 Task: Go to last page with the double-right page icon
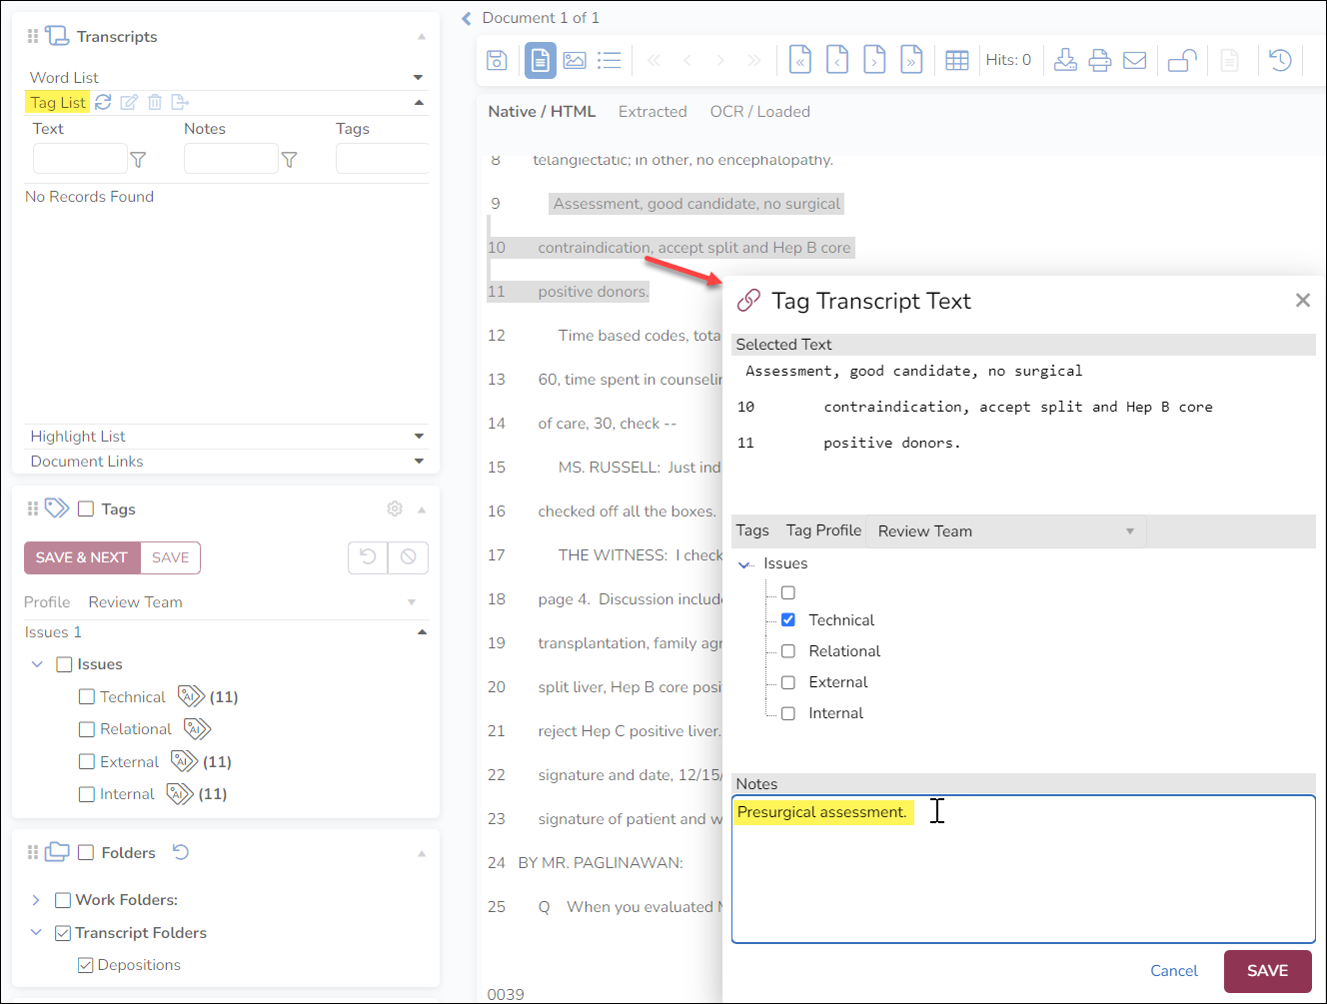(x=911, y=60)
